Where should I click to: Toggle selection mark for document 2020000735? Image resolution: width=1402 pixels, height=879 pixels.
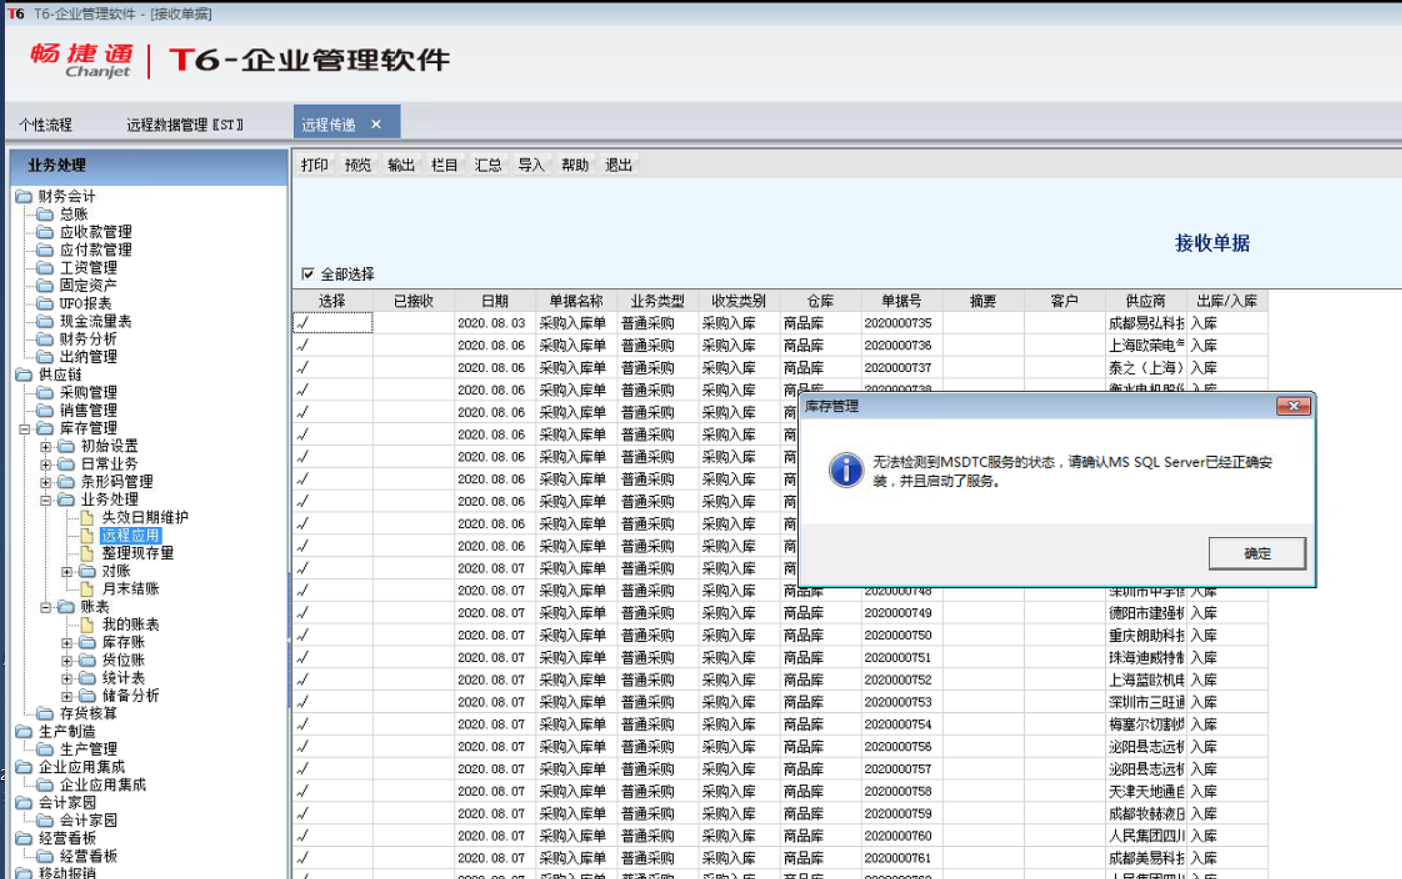tap(303, 323)
